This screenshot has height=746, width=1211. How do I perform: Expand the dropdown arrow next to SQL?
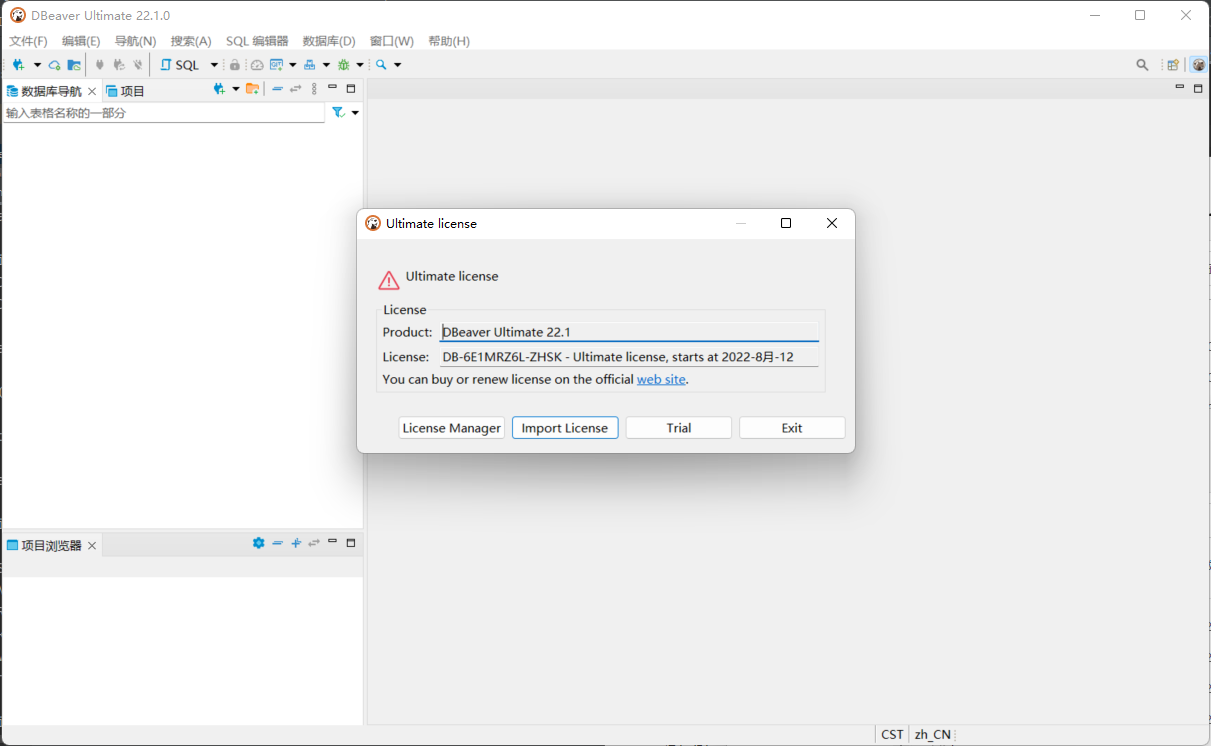click(x=214, y=65)
